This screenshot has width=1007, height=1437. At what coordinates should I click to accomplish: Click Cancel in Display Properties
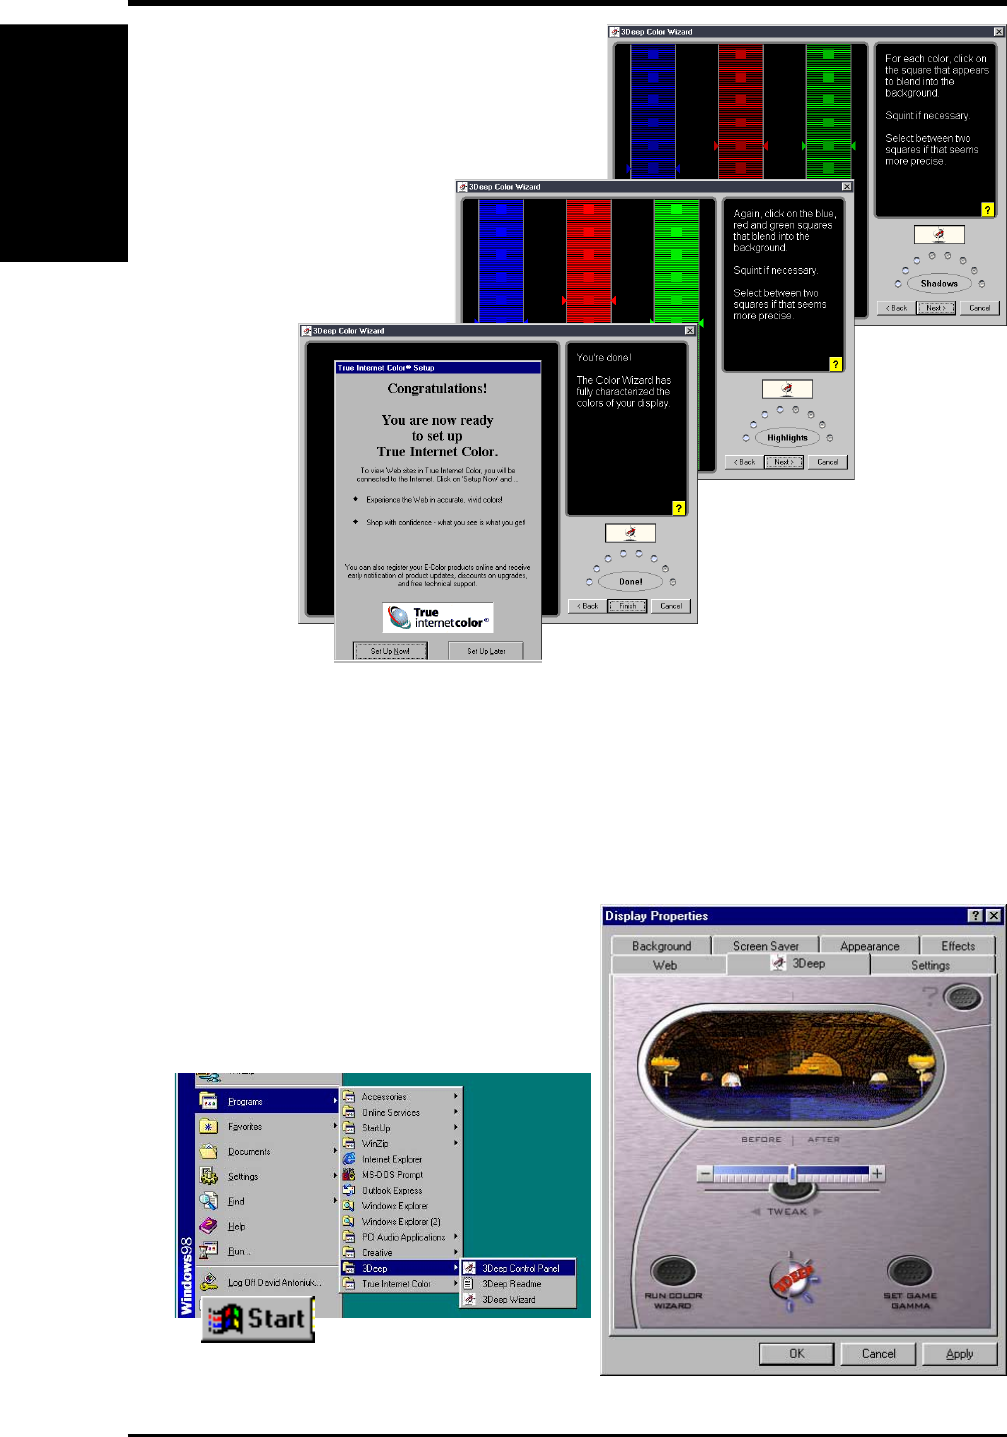(x=878, y=1353)
